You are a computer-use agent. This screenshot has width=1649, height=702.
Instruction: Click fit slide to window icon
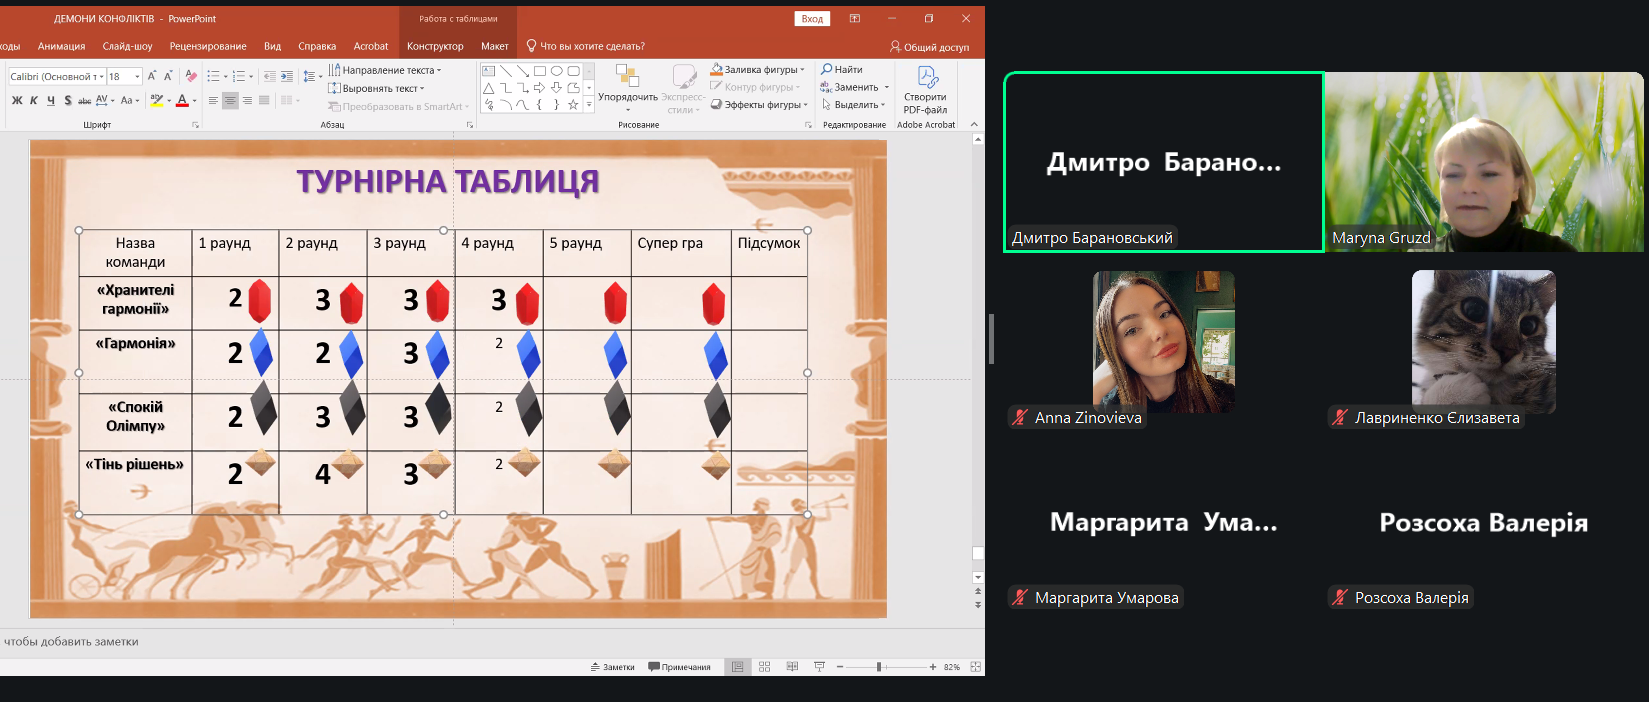tap(975, 667)
